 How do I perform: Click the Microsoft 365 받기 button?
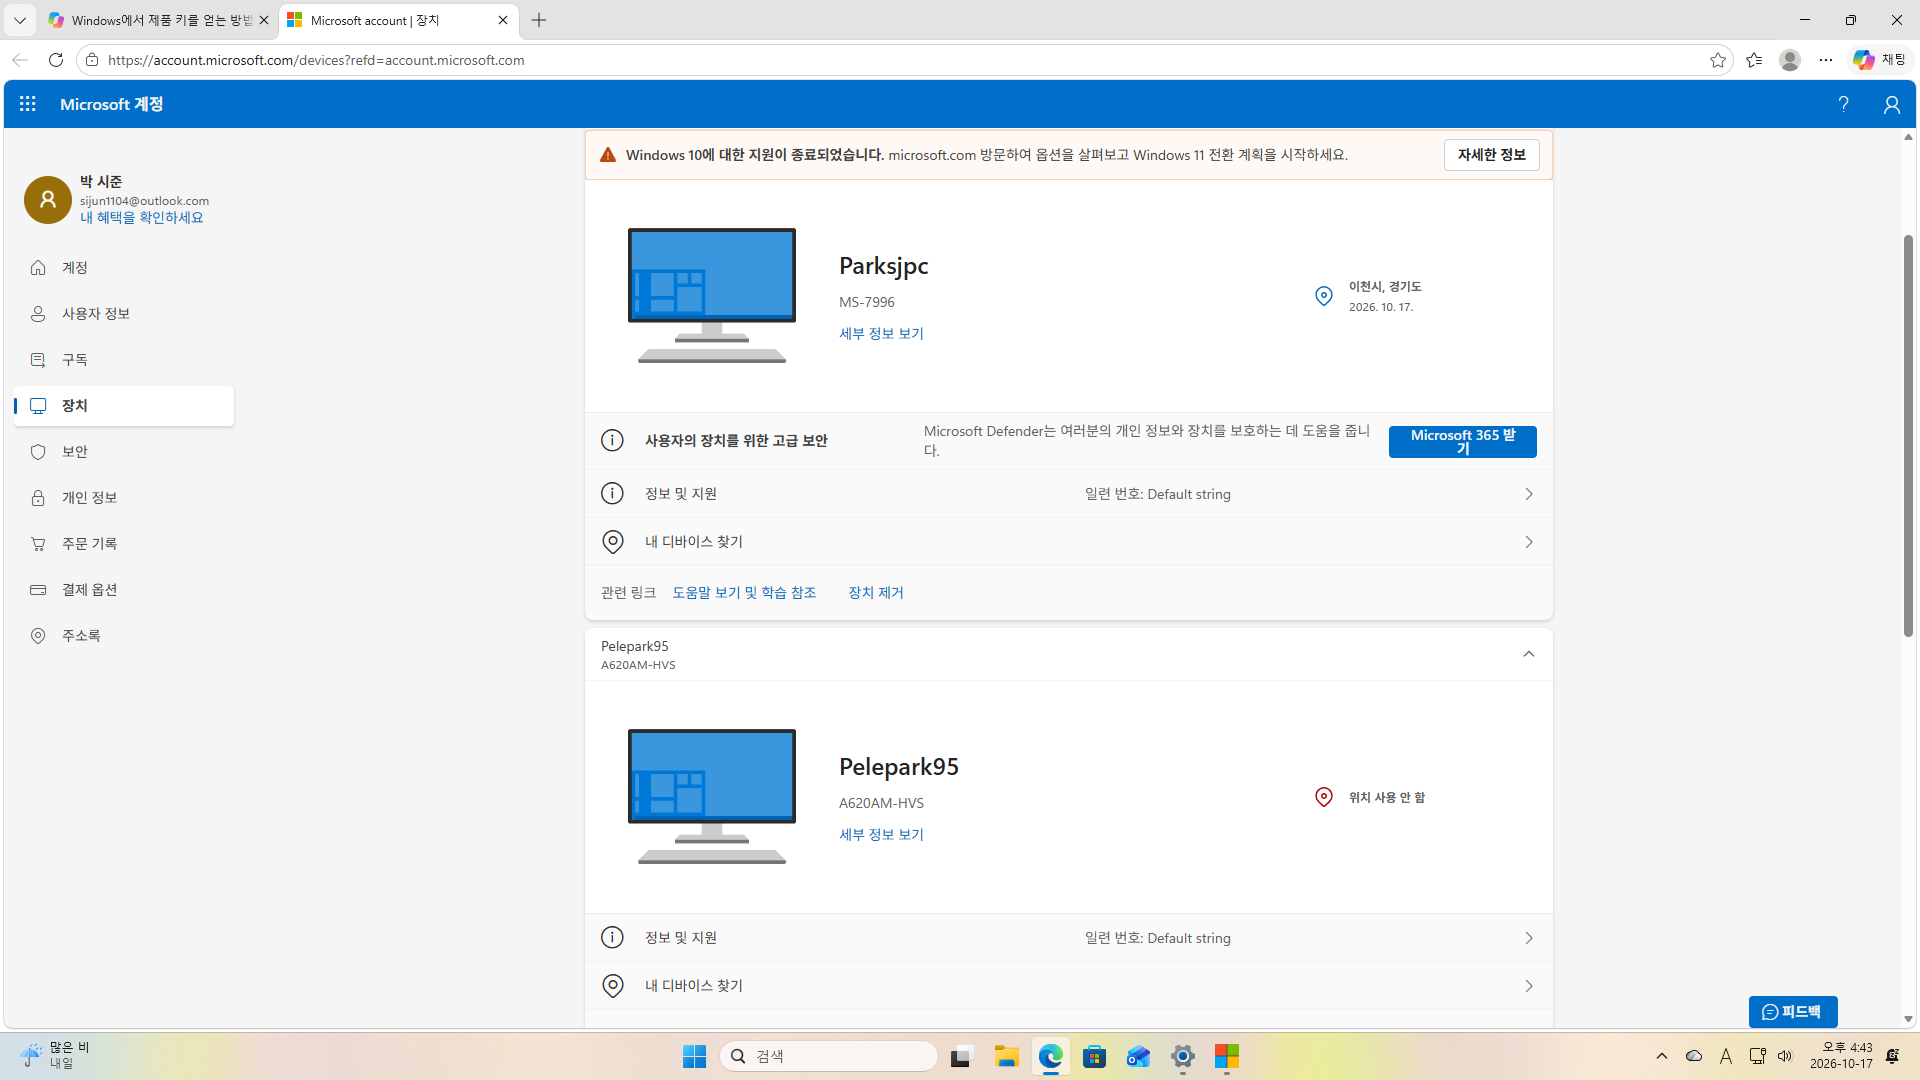tap(1462, 442)
